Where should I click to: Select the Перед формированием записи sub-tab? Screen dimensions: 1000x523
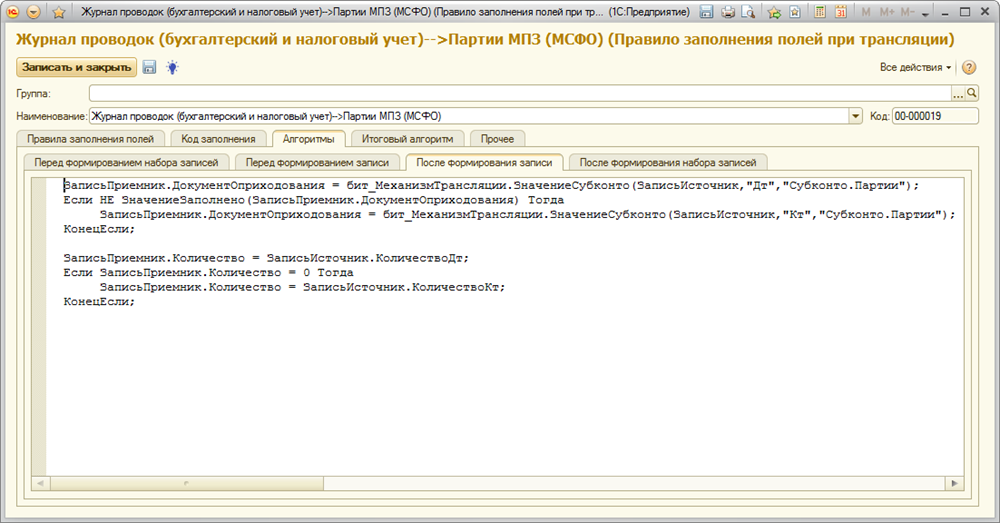(x=318, y=161)
